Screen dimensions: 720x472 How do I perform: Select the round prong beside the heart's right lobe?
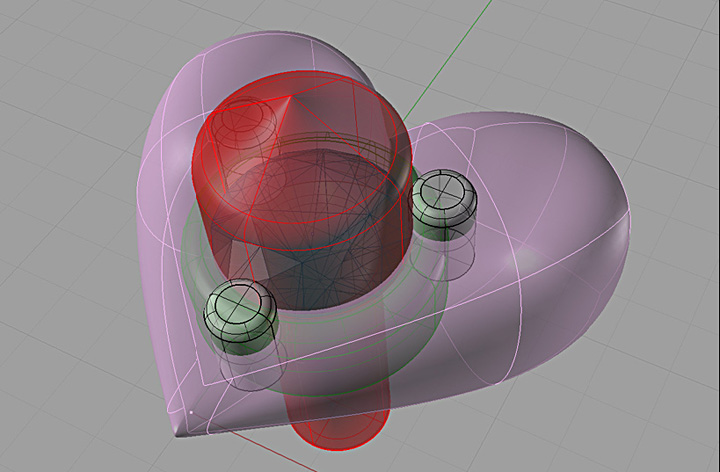(443, 204)
